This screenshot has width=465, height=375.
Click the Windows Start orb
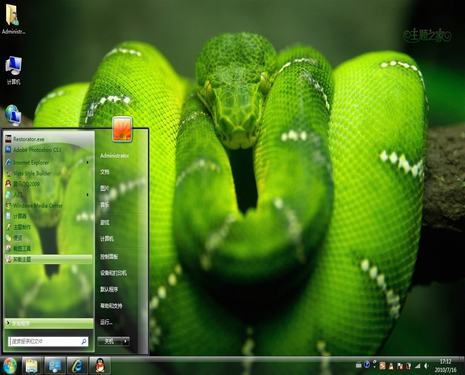[x=9, y=366]
